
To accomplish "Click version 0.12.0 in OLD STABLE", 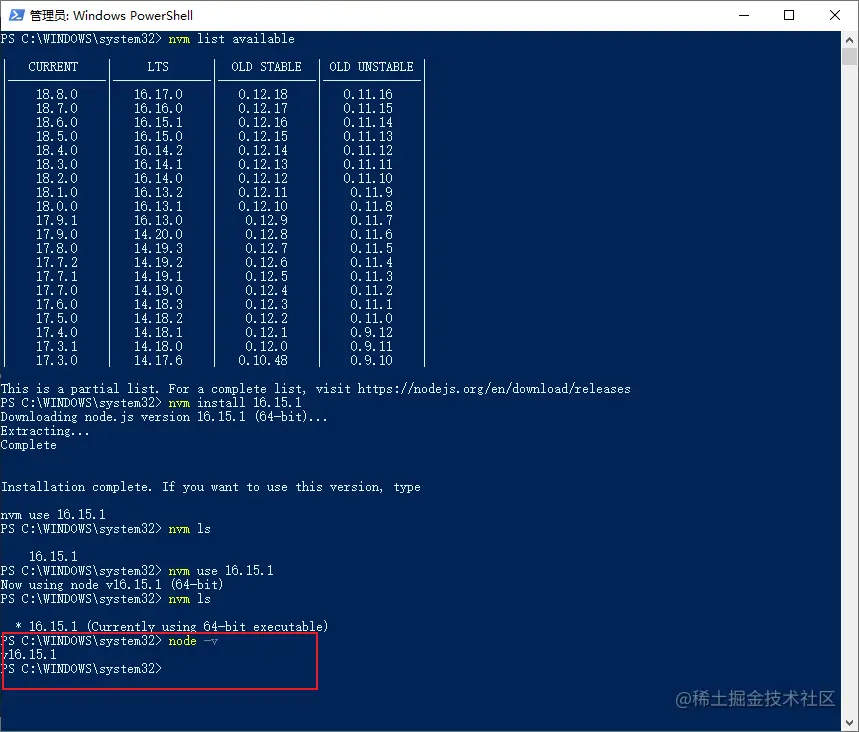I will tap(266, 346).
